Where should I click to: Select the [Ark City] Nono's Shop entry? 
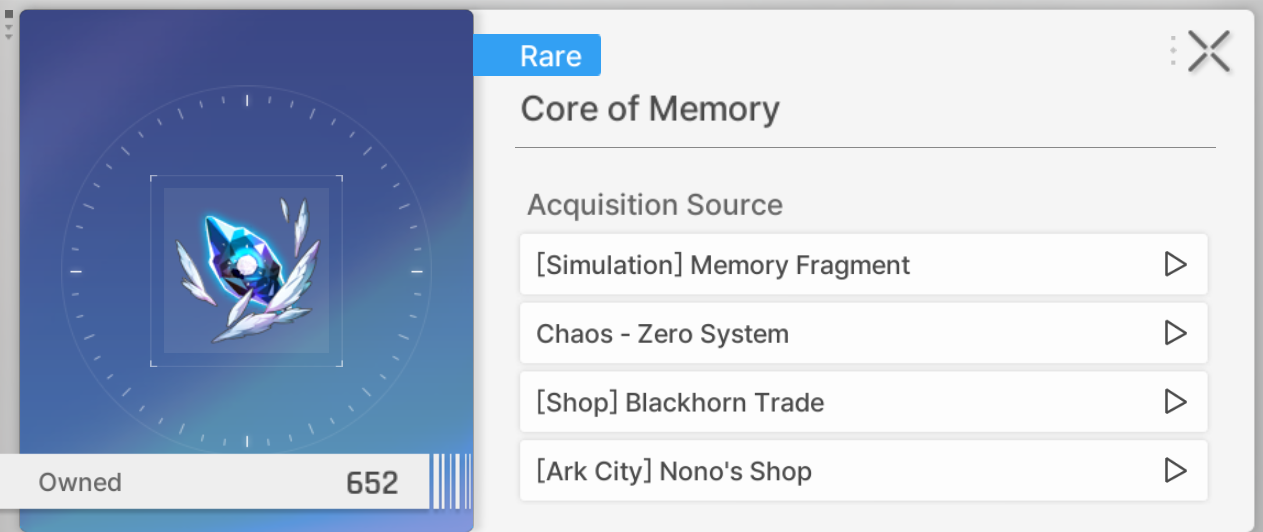tap(863, 470)
